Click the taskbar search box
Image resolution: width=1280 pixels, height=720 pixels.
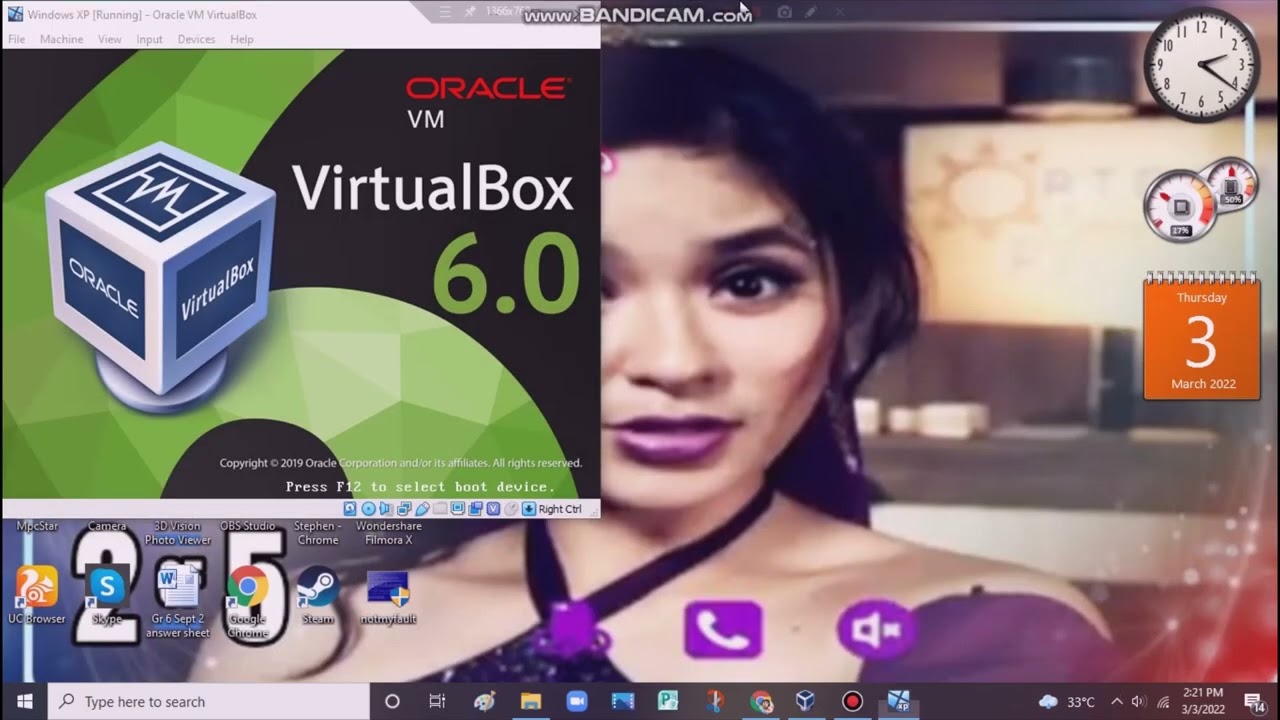tap(209, 701)
